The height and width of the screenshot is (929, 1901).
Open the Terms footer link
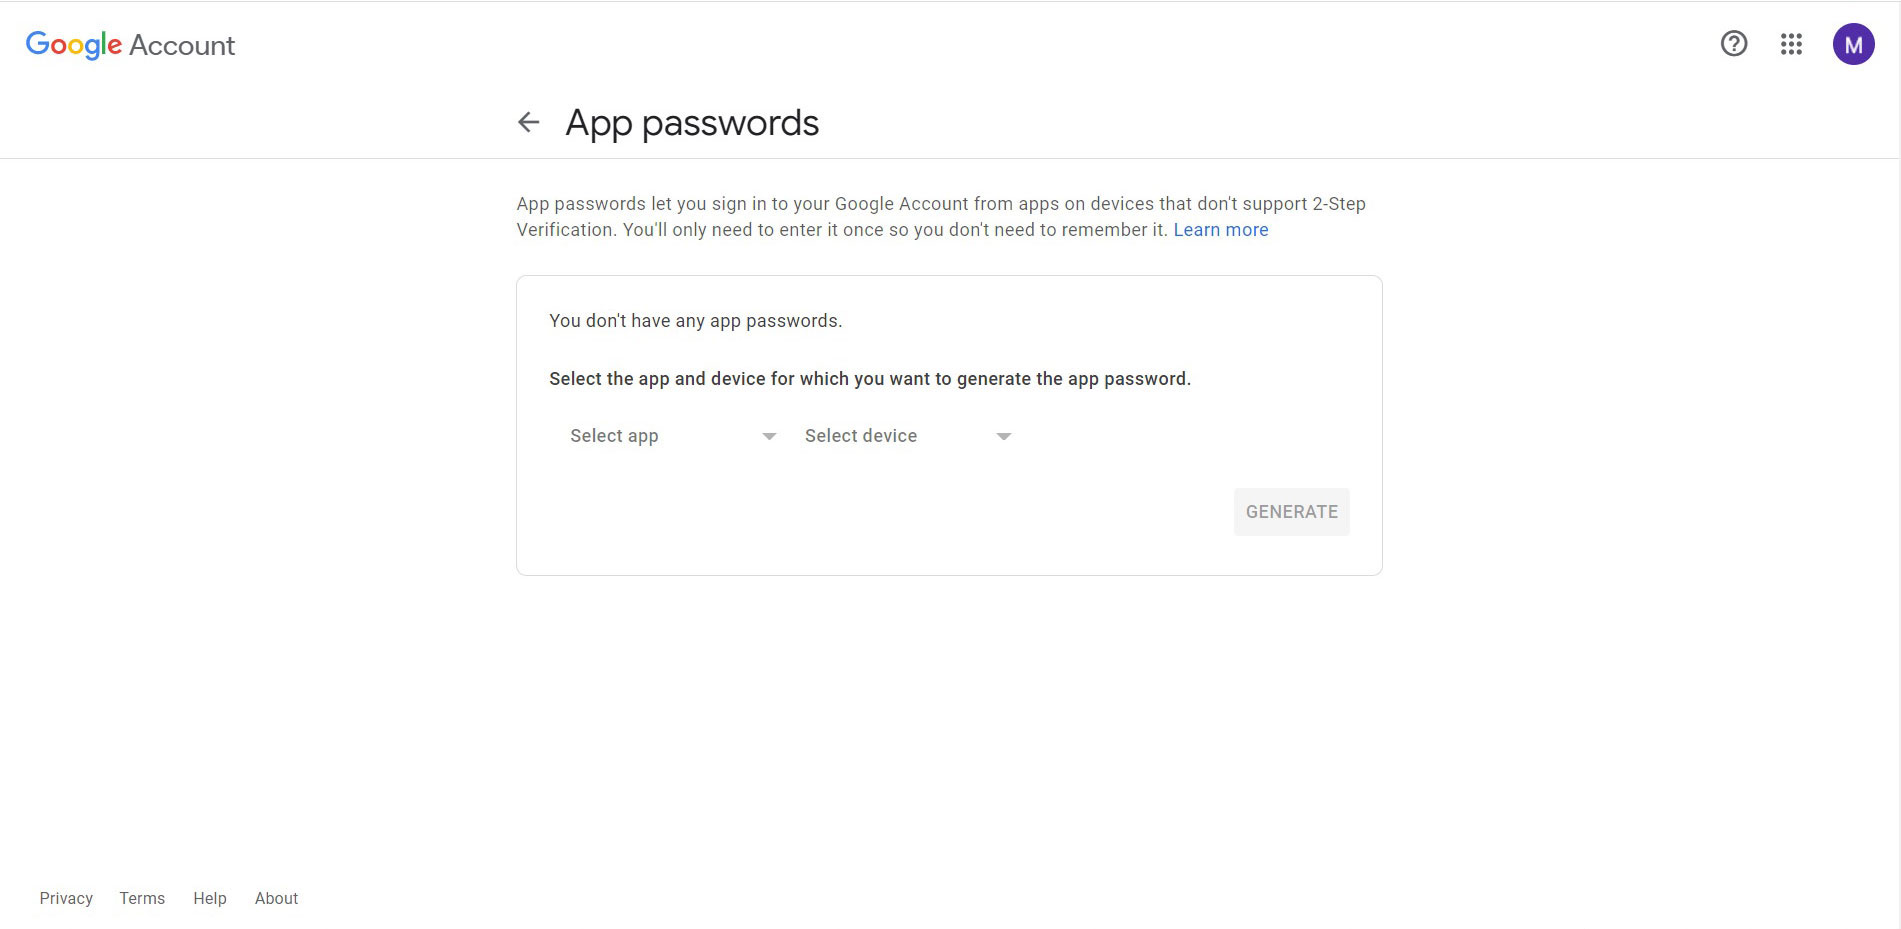(x=142, y=898)
